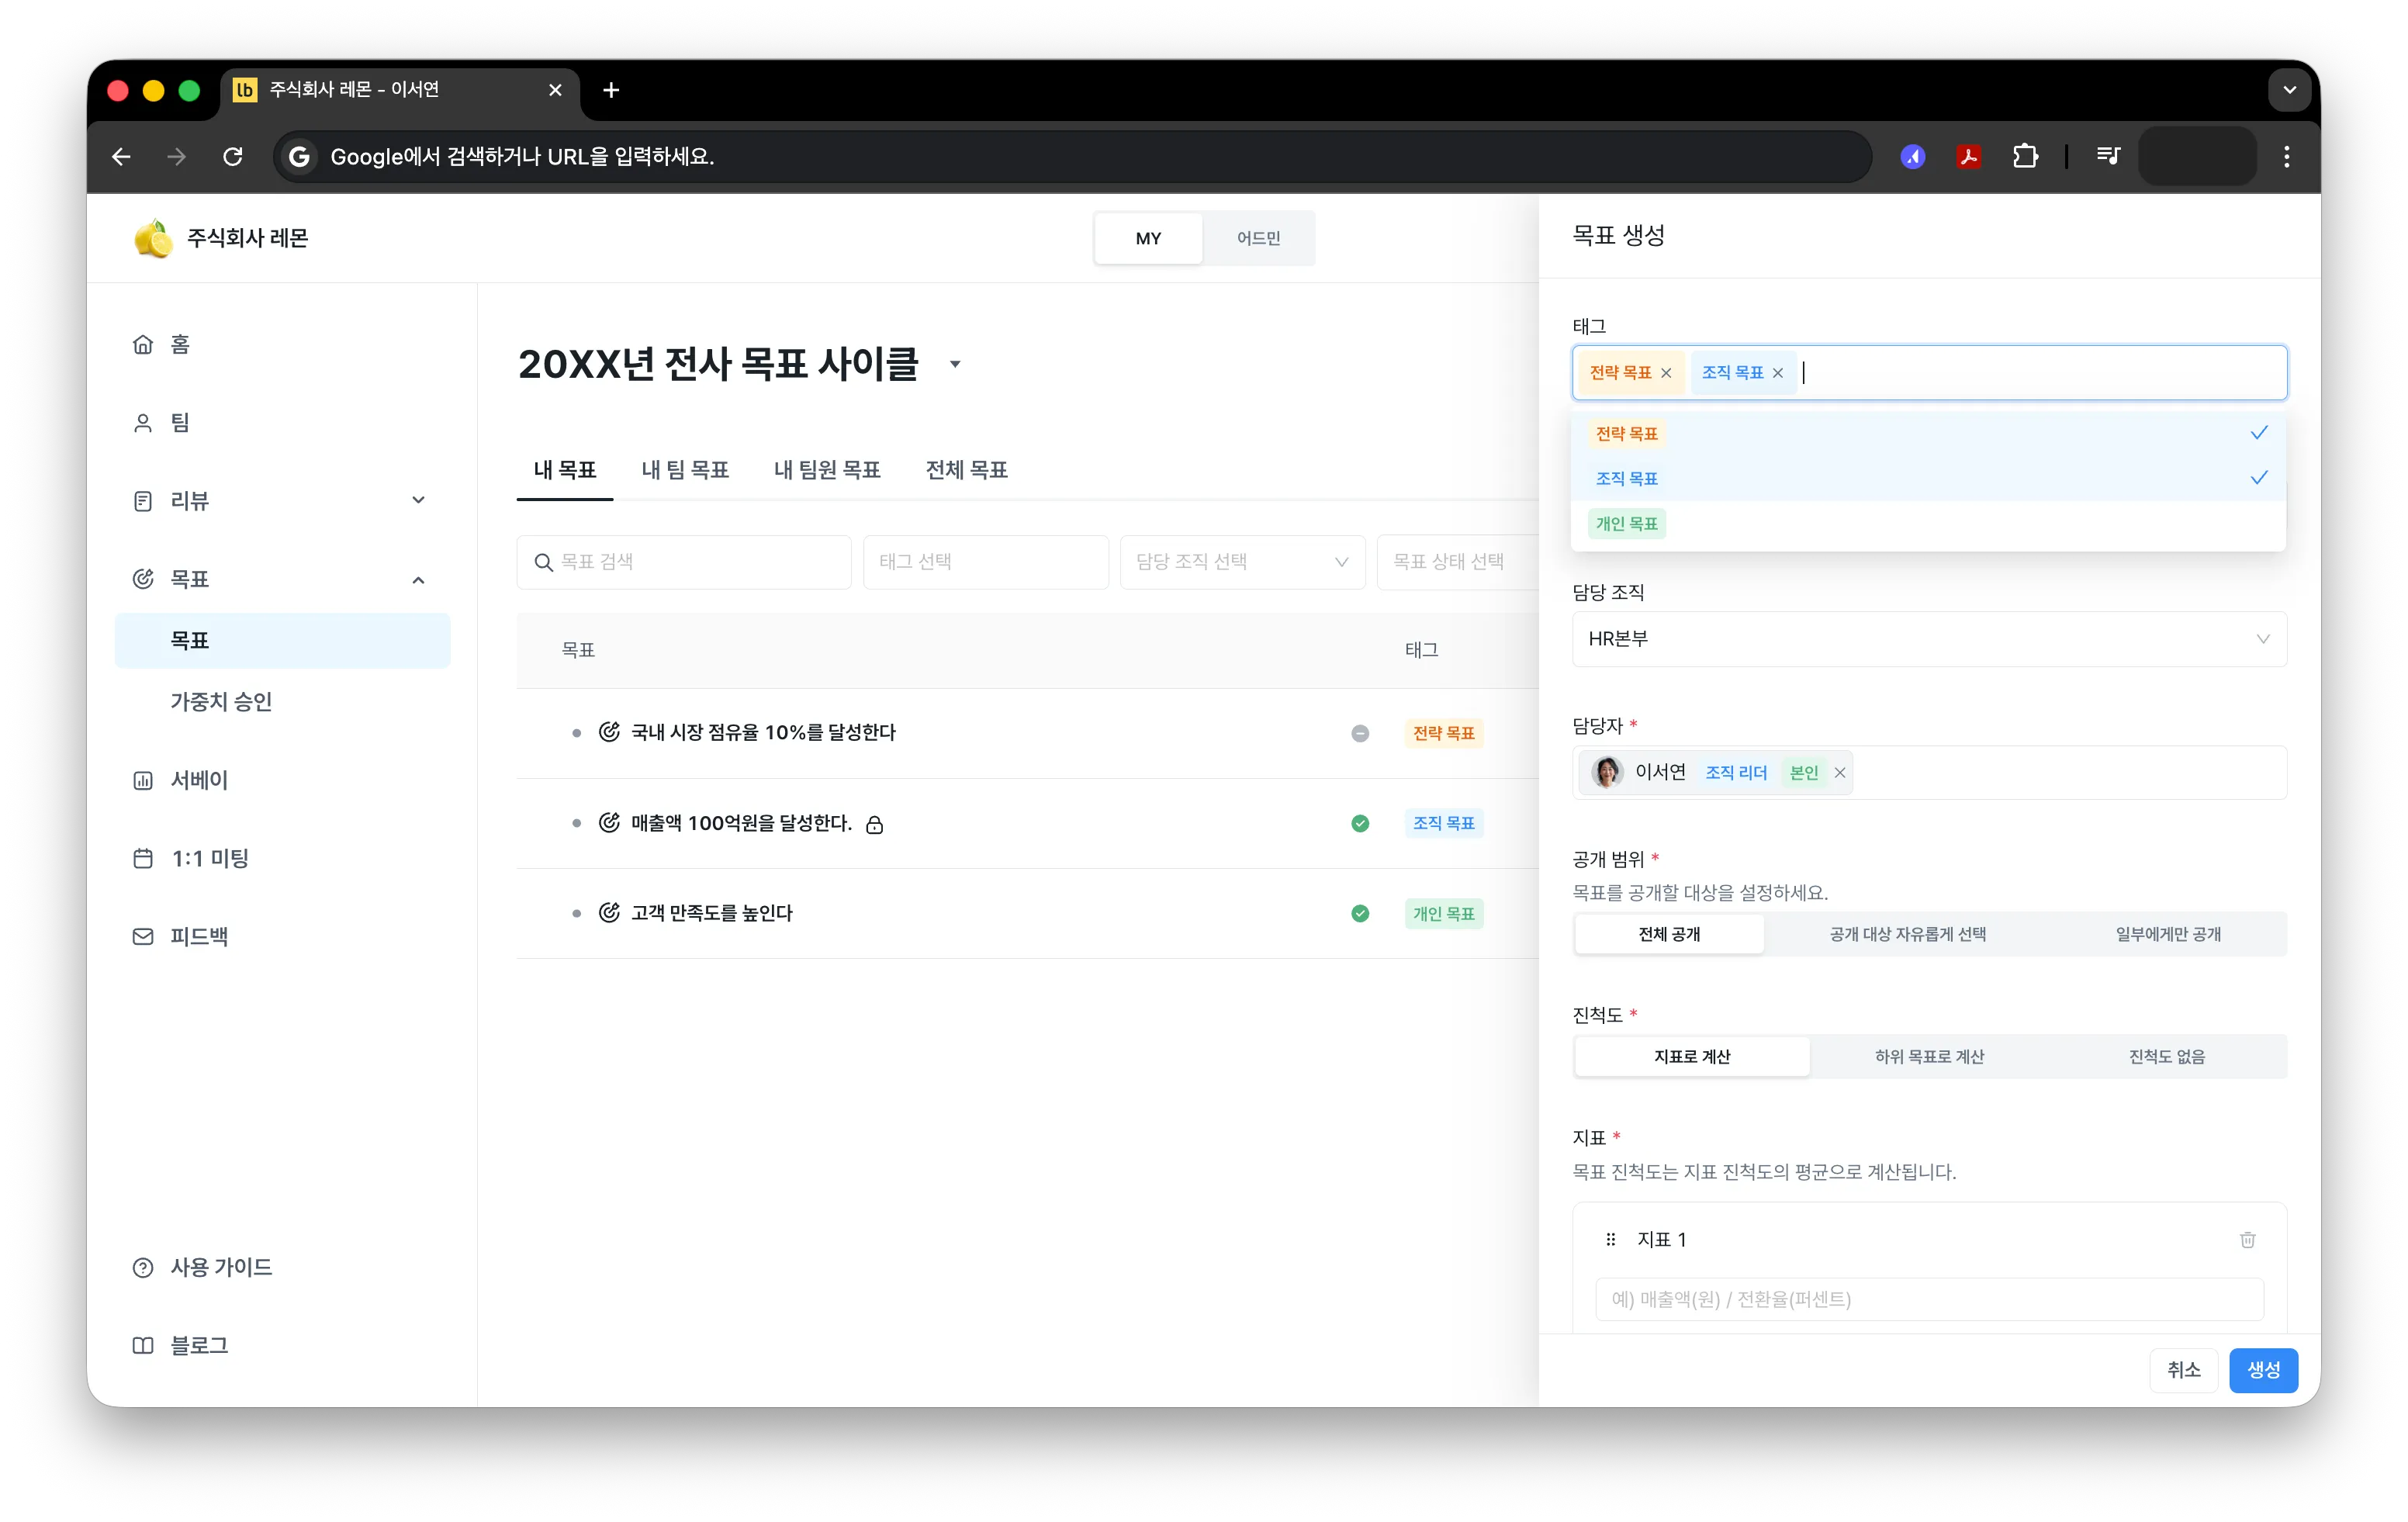Choose 일부에게만 공개 option

(2167, 934)
